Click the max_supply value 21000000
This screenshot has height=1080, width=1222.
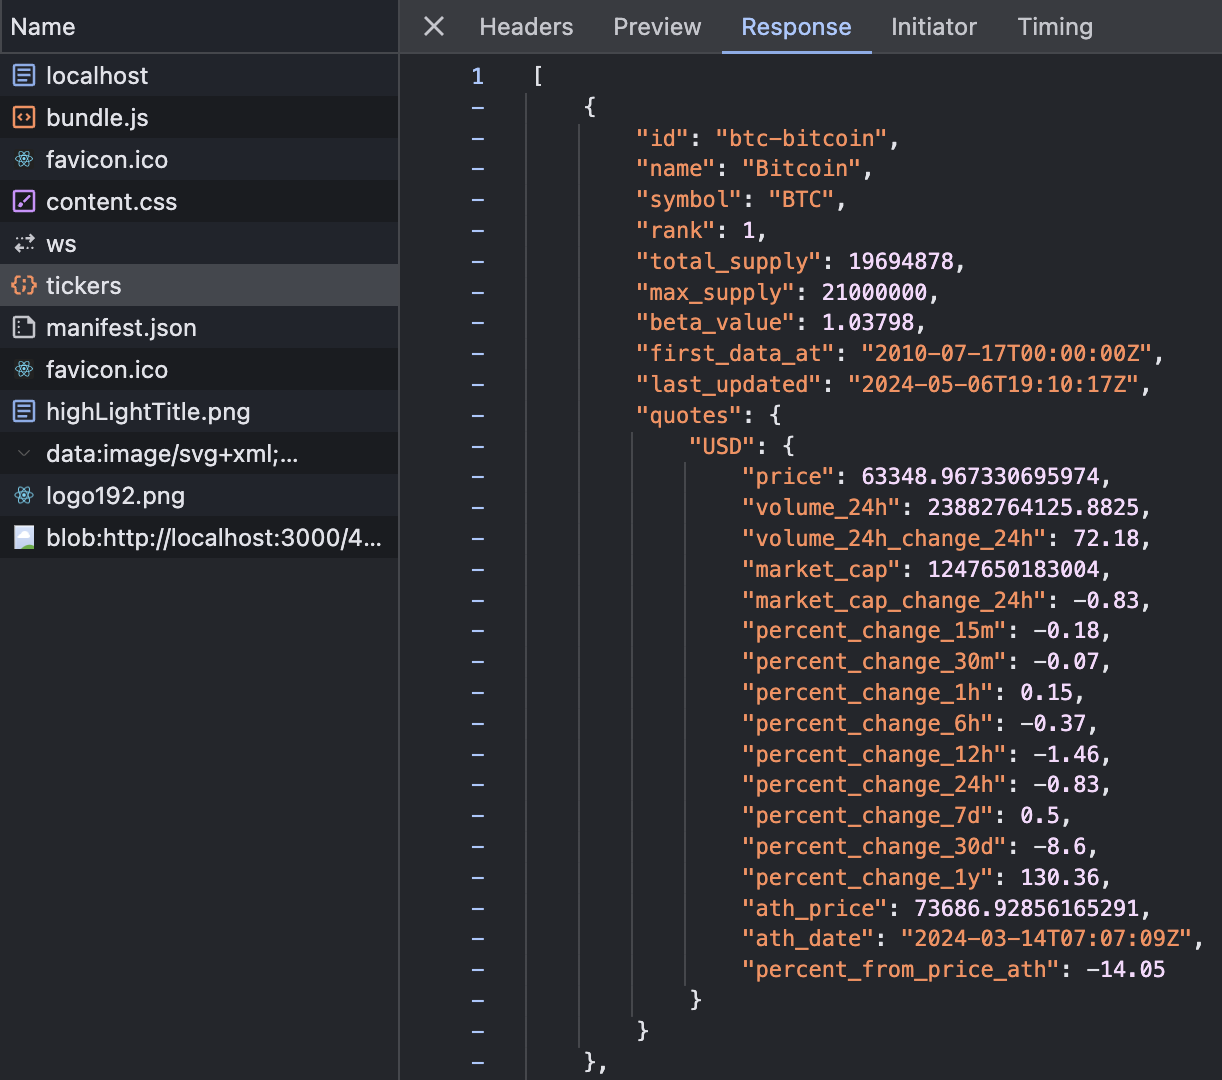(875, 293)
